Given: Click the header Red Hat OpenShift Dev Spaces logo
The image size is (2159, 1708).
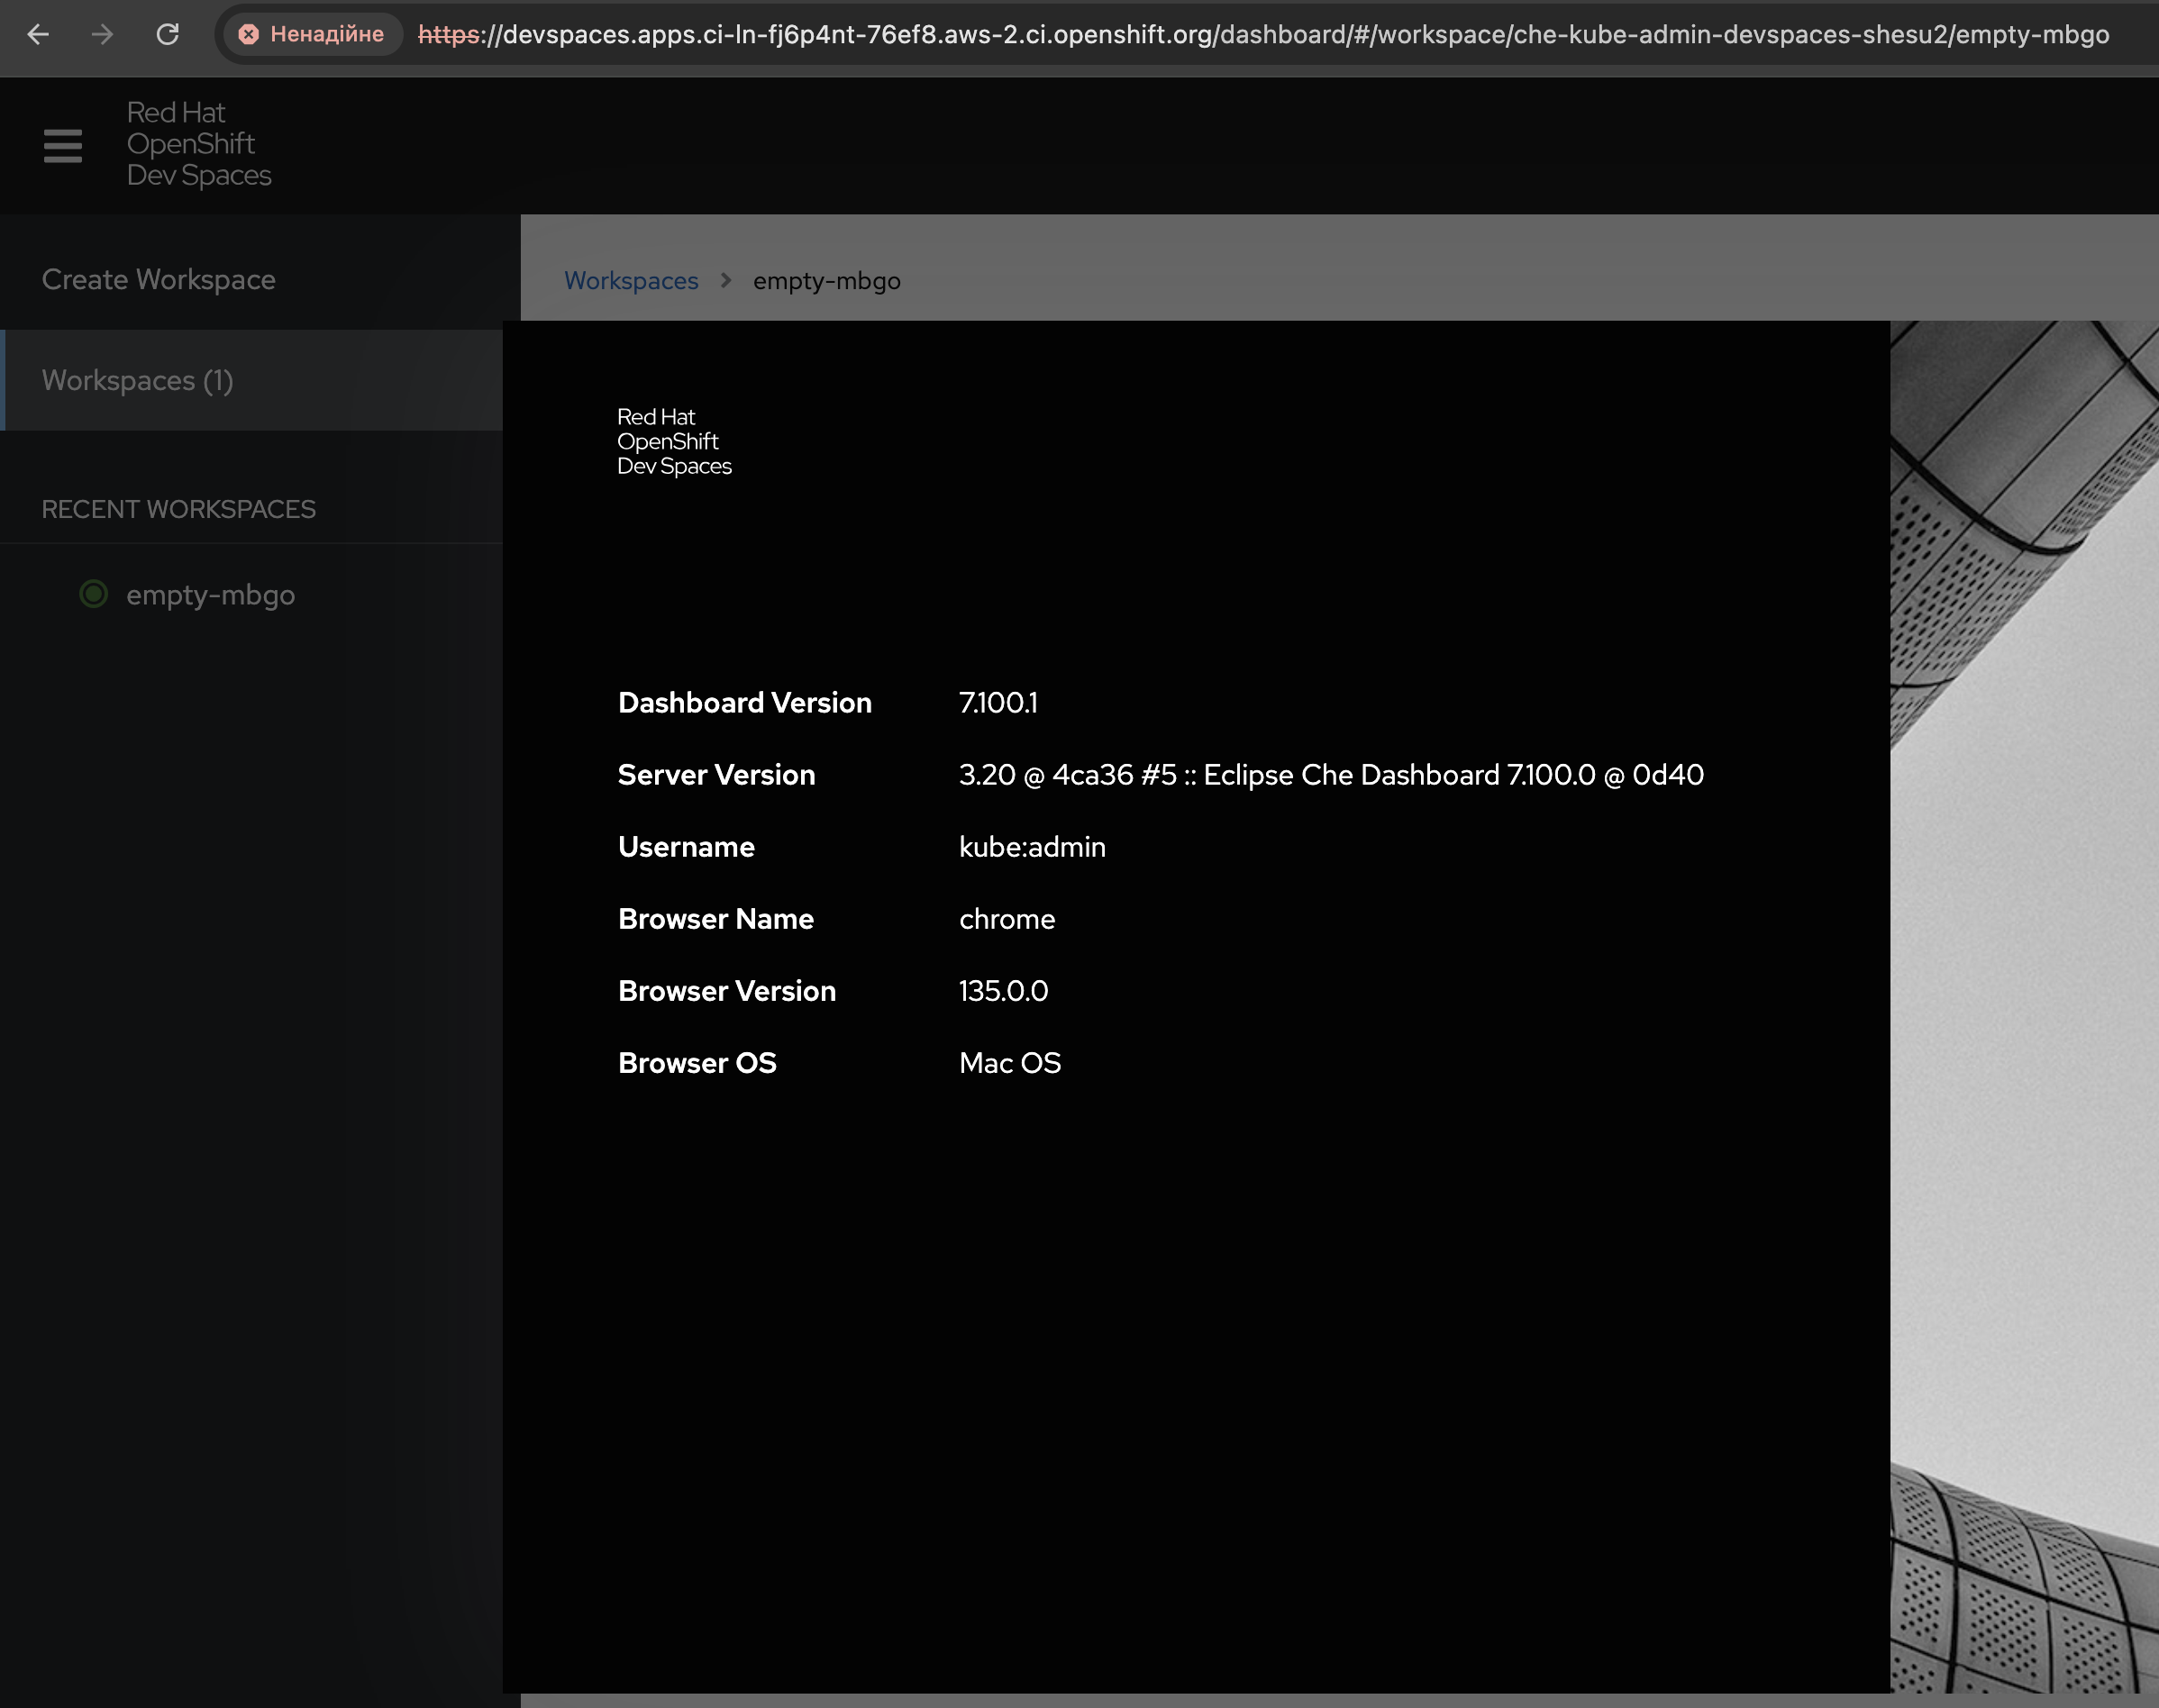Looking at the screenshot, I should coord(198,144).
